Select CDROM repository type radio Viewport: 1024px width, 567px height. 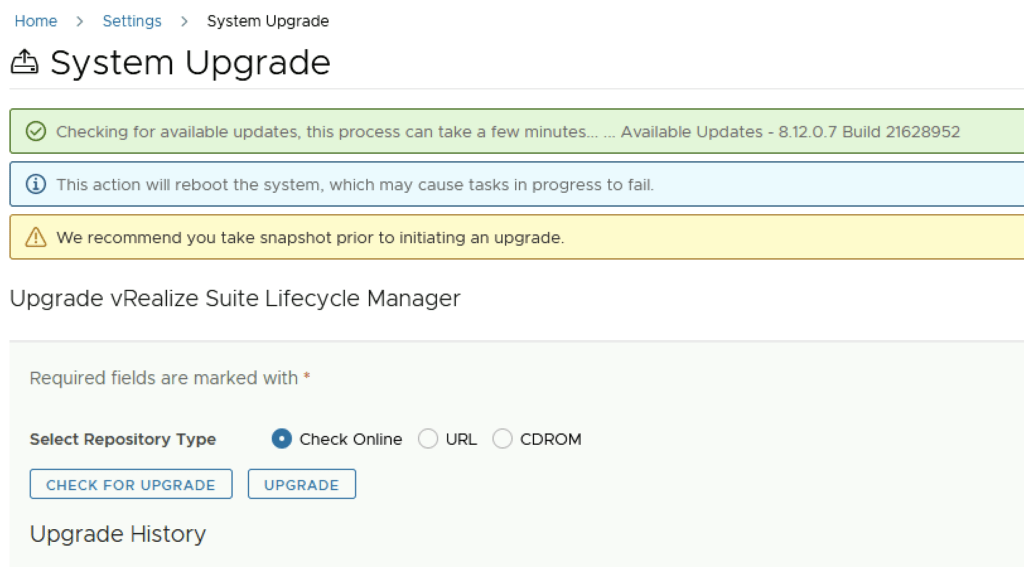tap(502, 438)
